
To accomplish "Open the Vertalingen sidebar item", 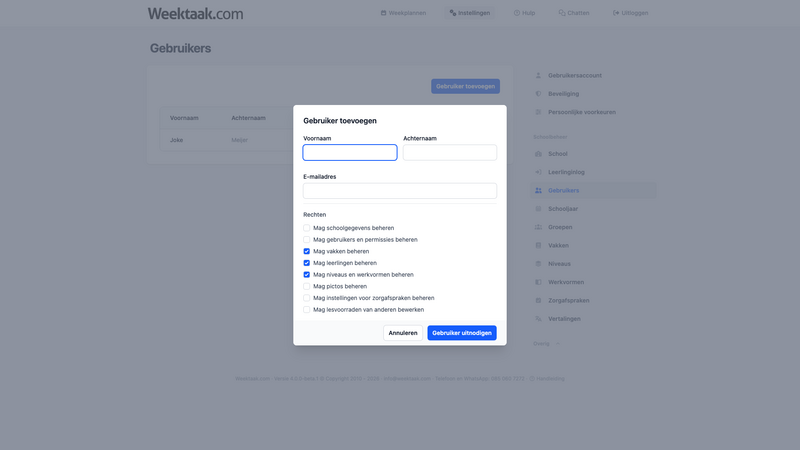I will tap(564, 319).
